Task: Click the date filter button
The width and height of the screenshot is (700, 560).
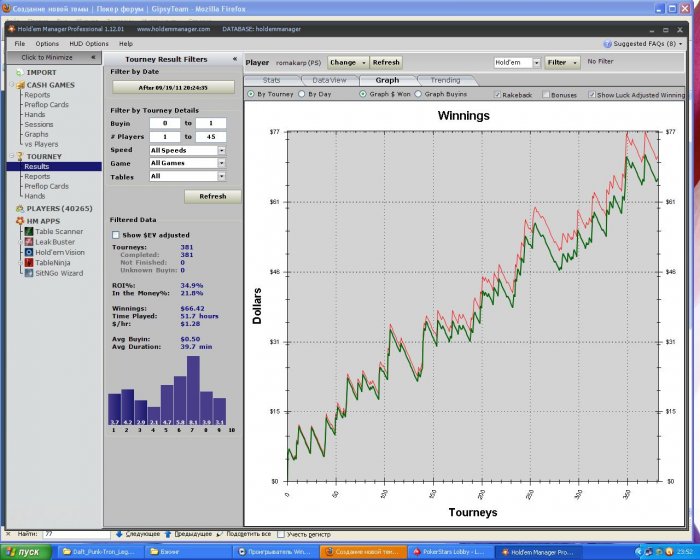Action: coord(173,88)
